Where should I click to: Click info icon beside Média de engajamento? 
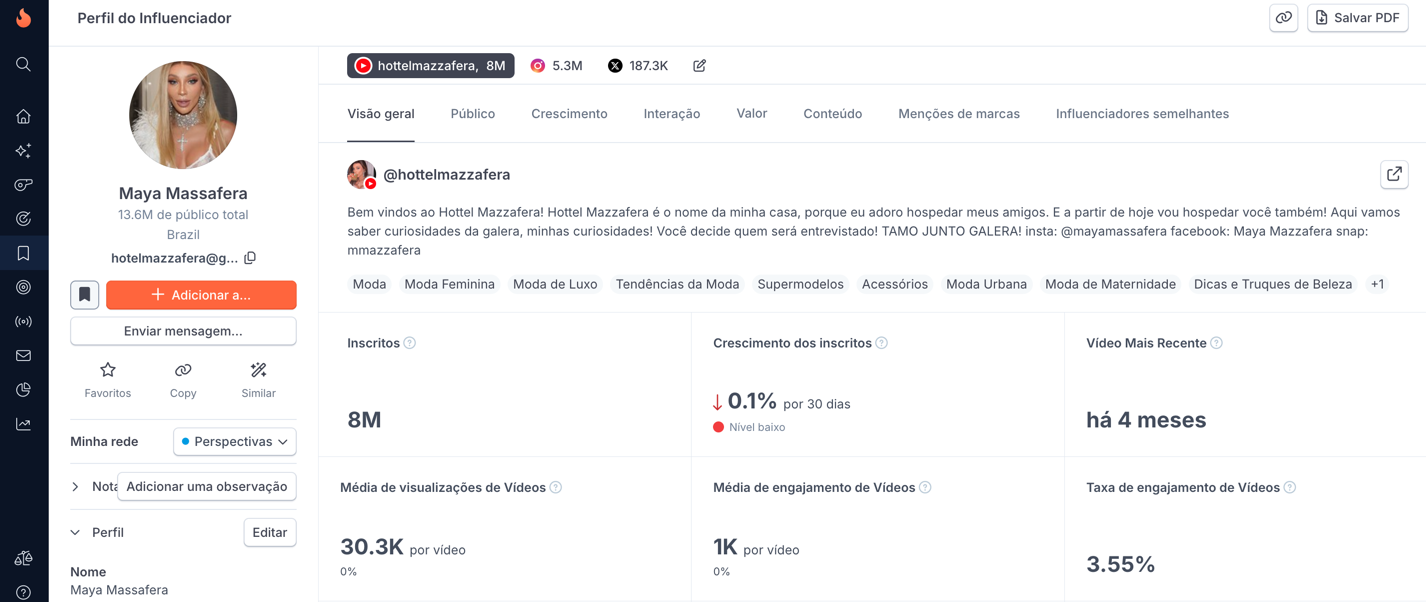tap(925, 488)
